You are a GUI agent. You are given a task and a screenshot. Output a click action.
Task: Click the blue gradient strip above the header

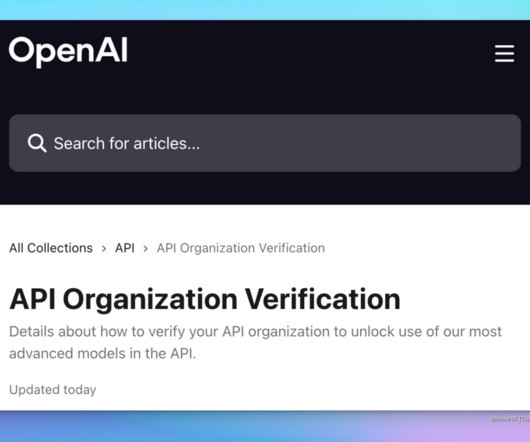tap(265, 10)
